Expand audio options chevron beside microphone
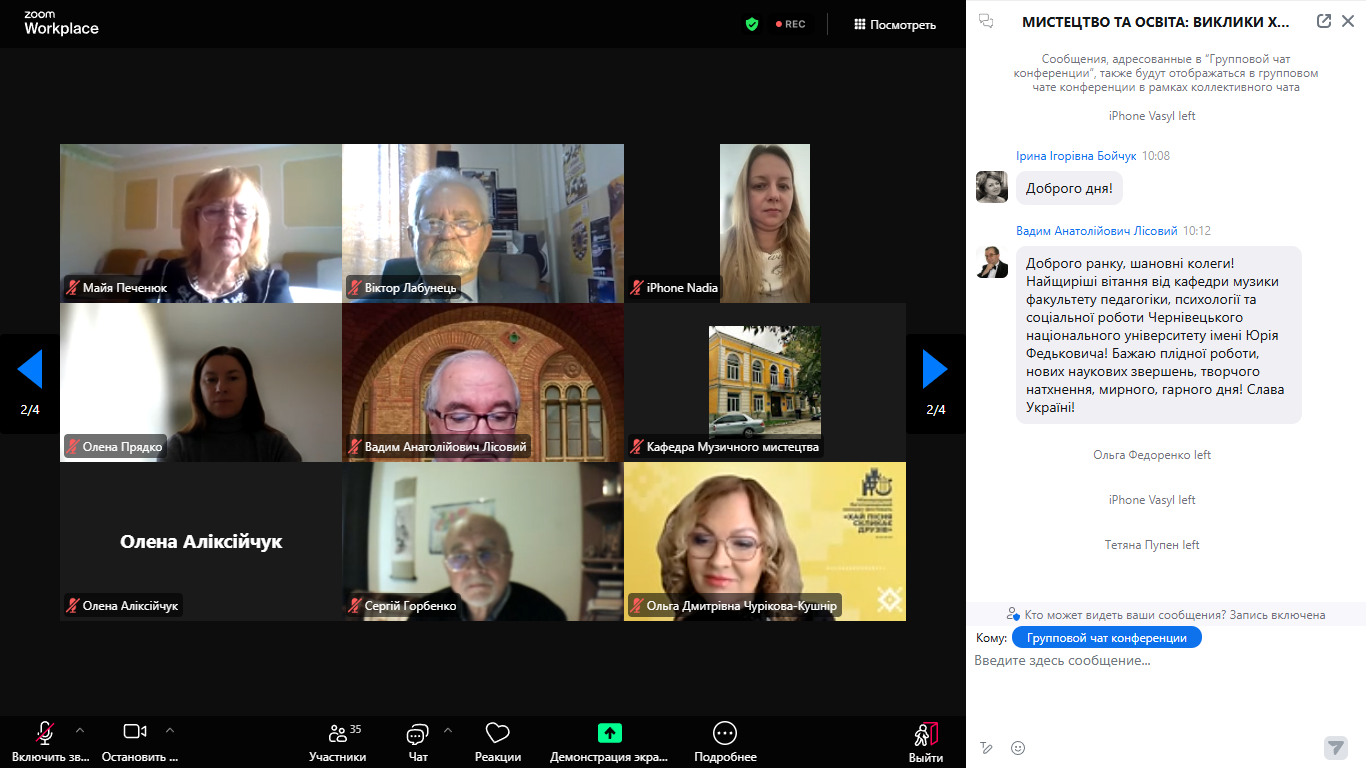 pos(80,730)
